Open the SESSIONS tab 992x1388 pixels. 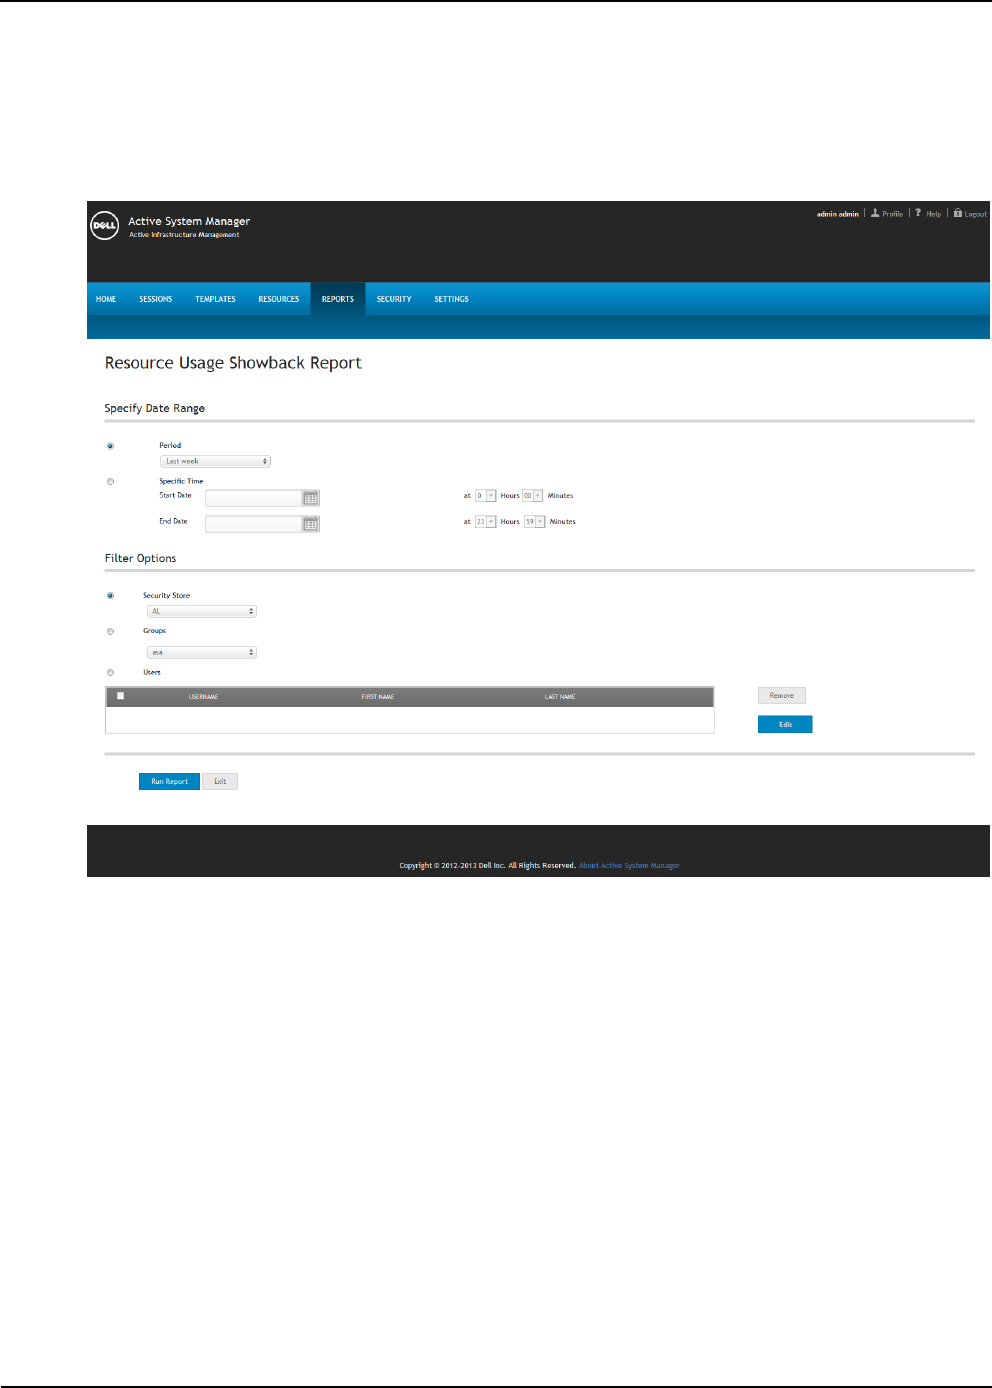156,299
